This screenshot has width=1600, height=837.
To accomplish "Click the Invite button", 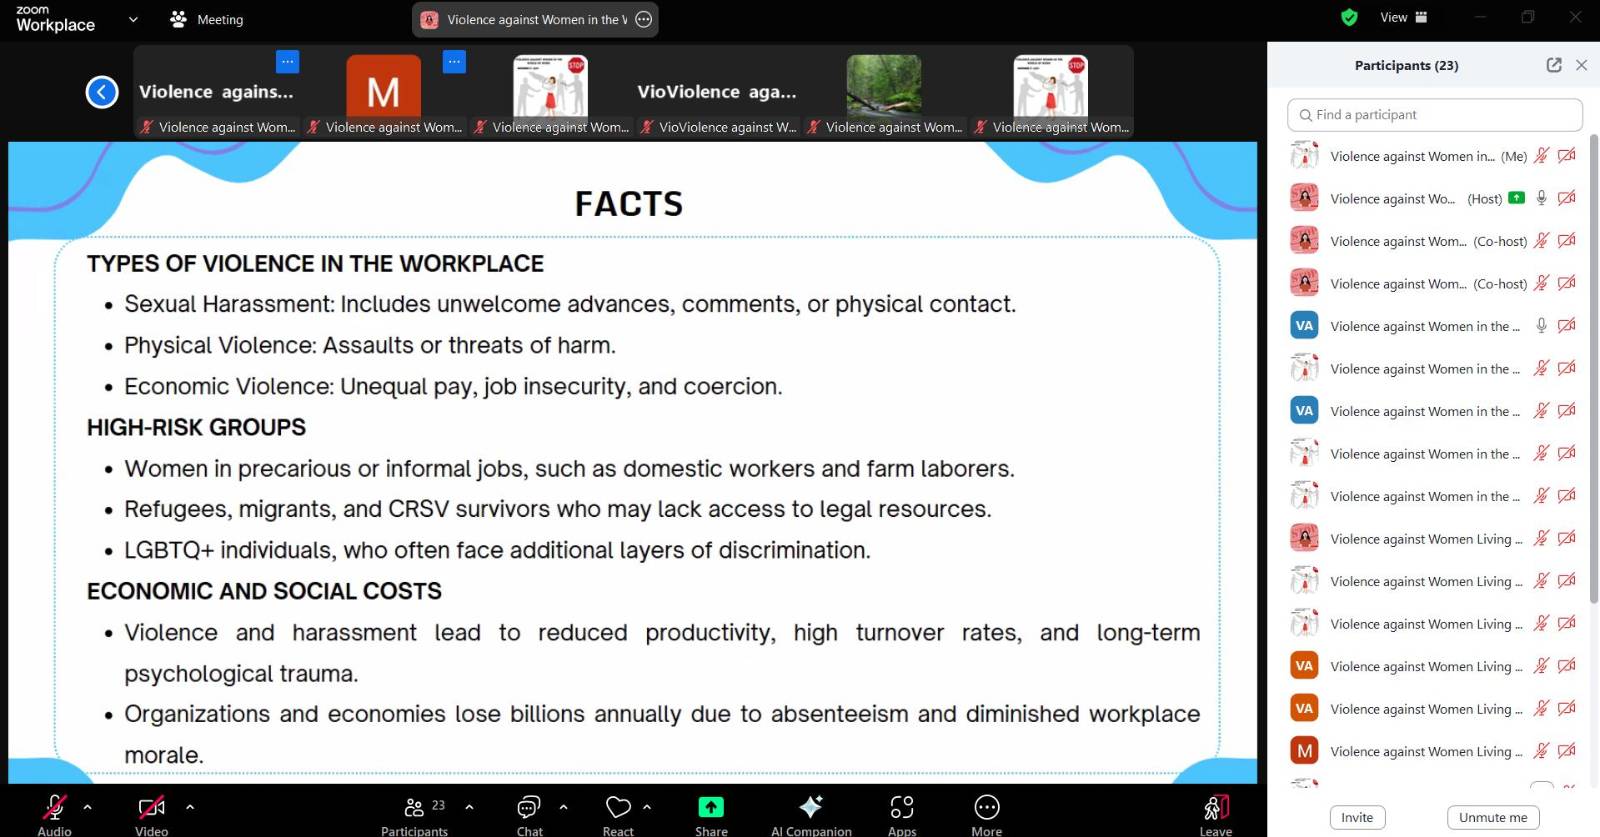I will coord(1356,817).
